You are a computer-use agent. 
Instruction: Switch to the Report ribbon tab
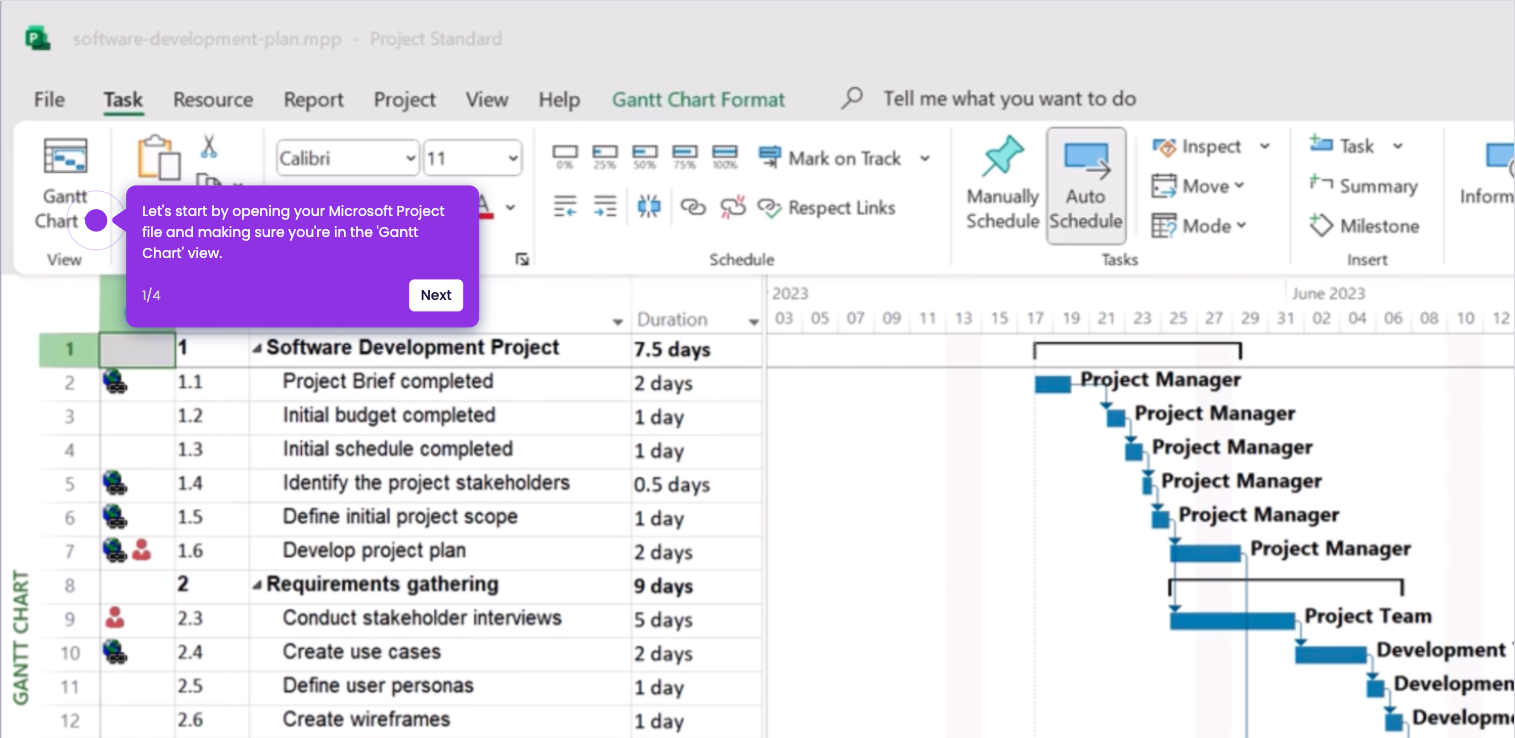[x=313, y=100]
